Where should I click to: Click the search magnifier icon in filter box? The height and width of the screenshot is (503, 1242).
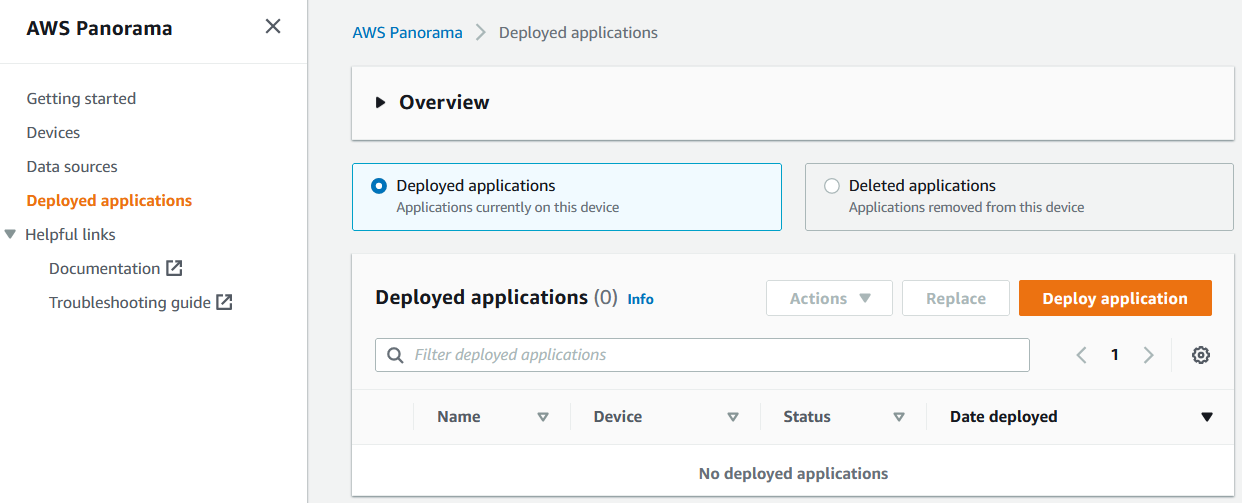click(395, 355)
